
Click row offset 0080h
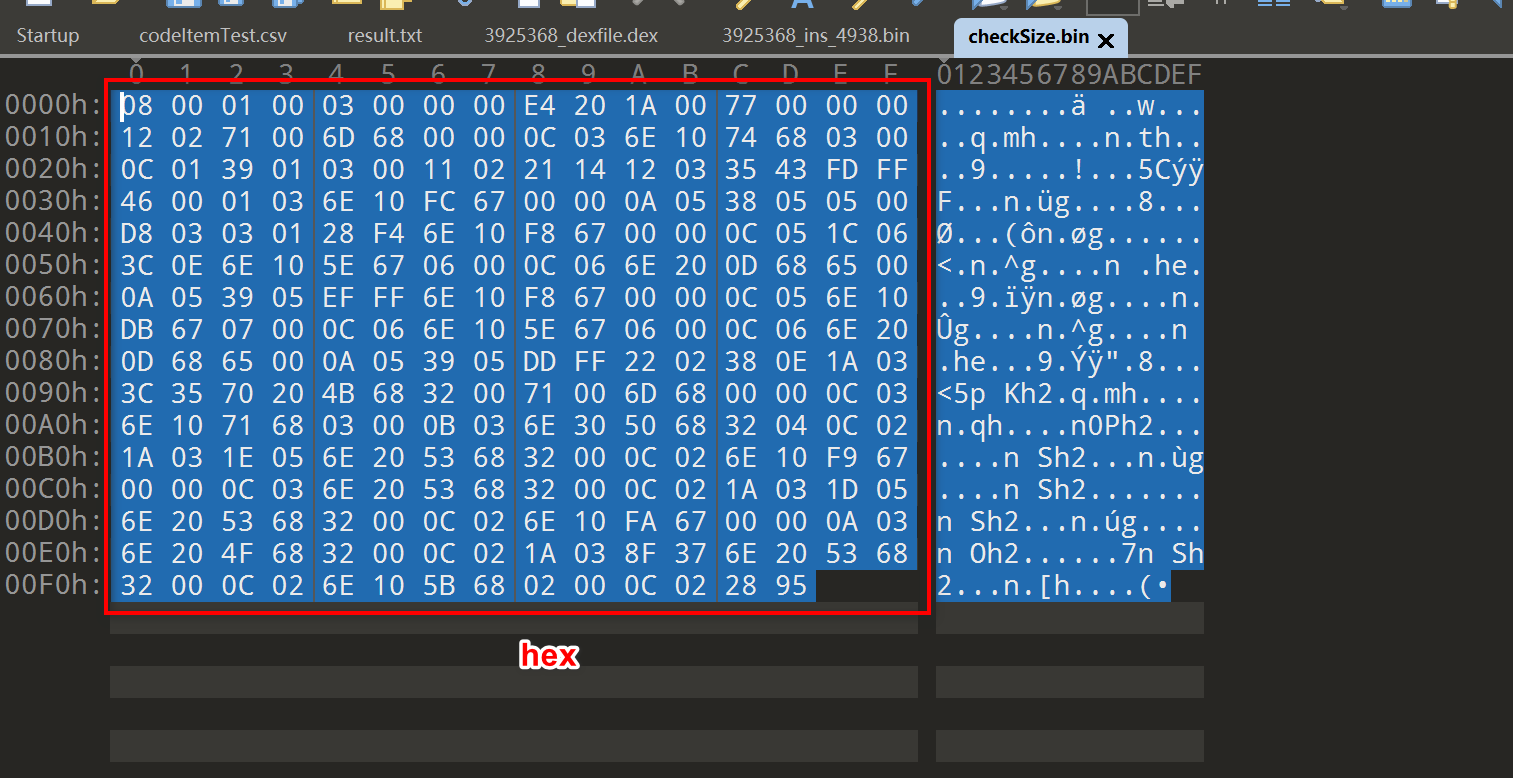point(54,362)
